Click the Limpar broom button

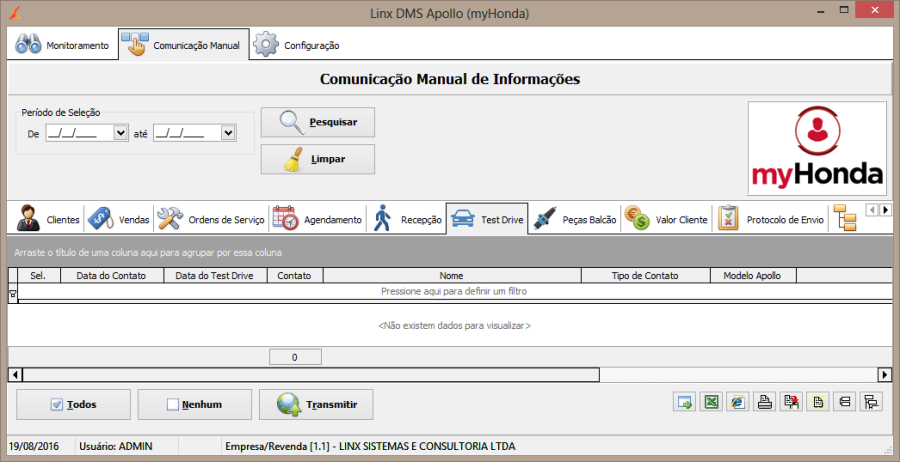(317, 159)
